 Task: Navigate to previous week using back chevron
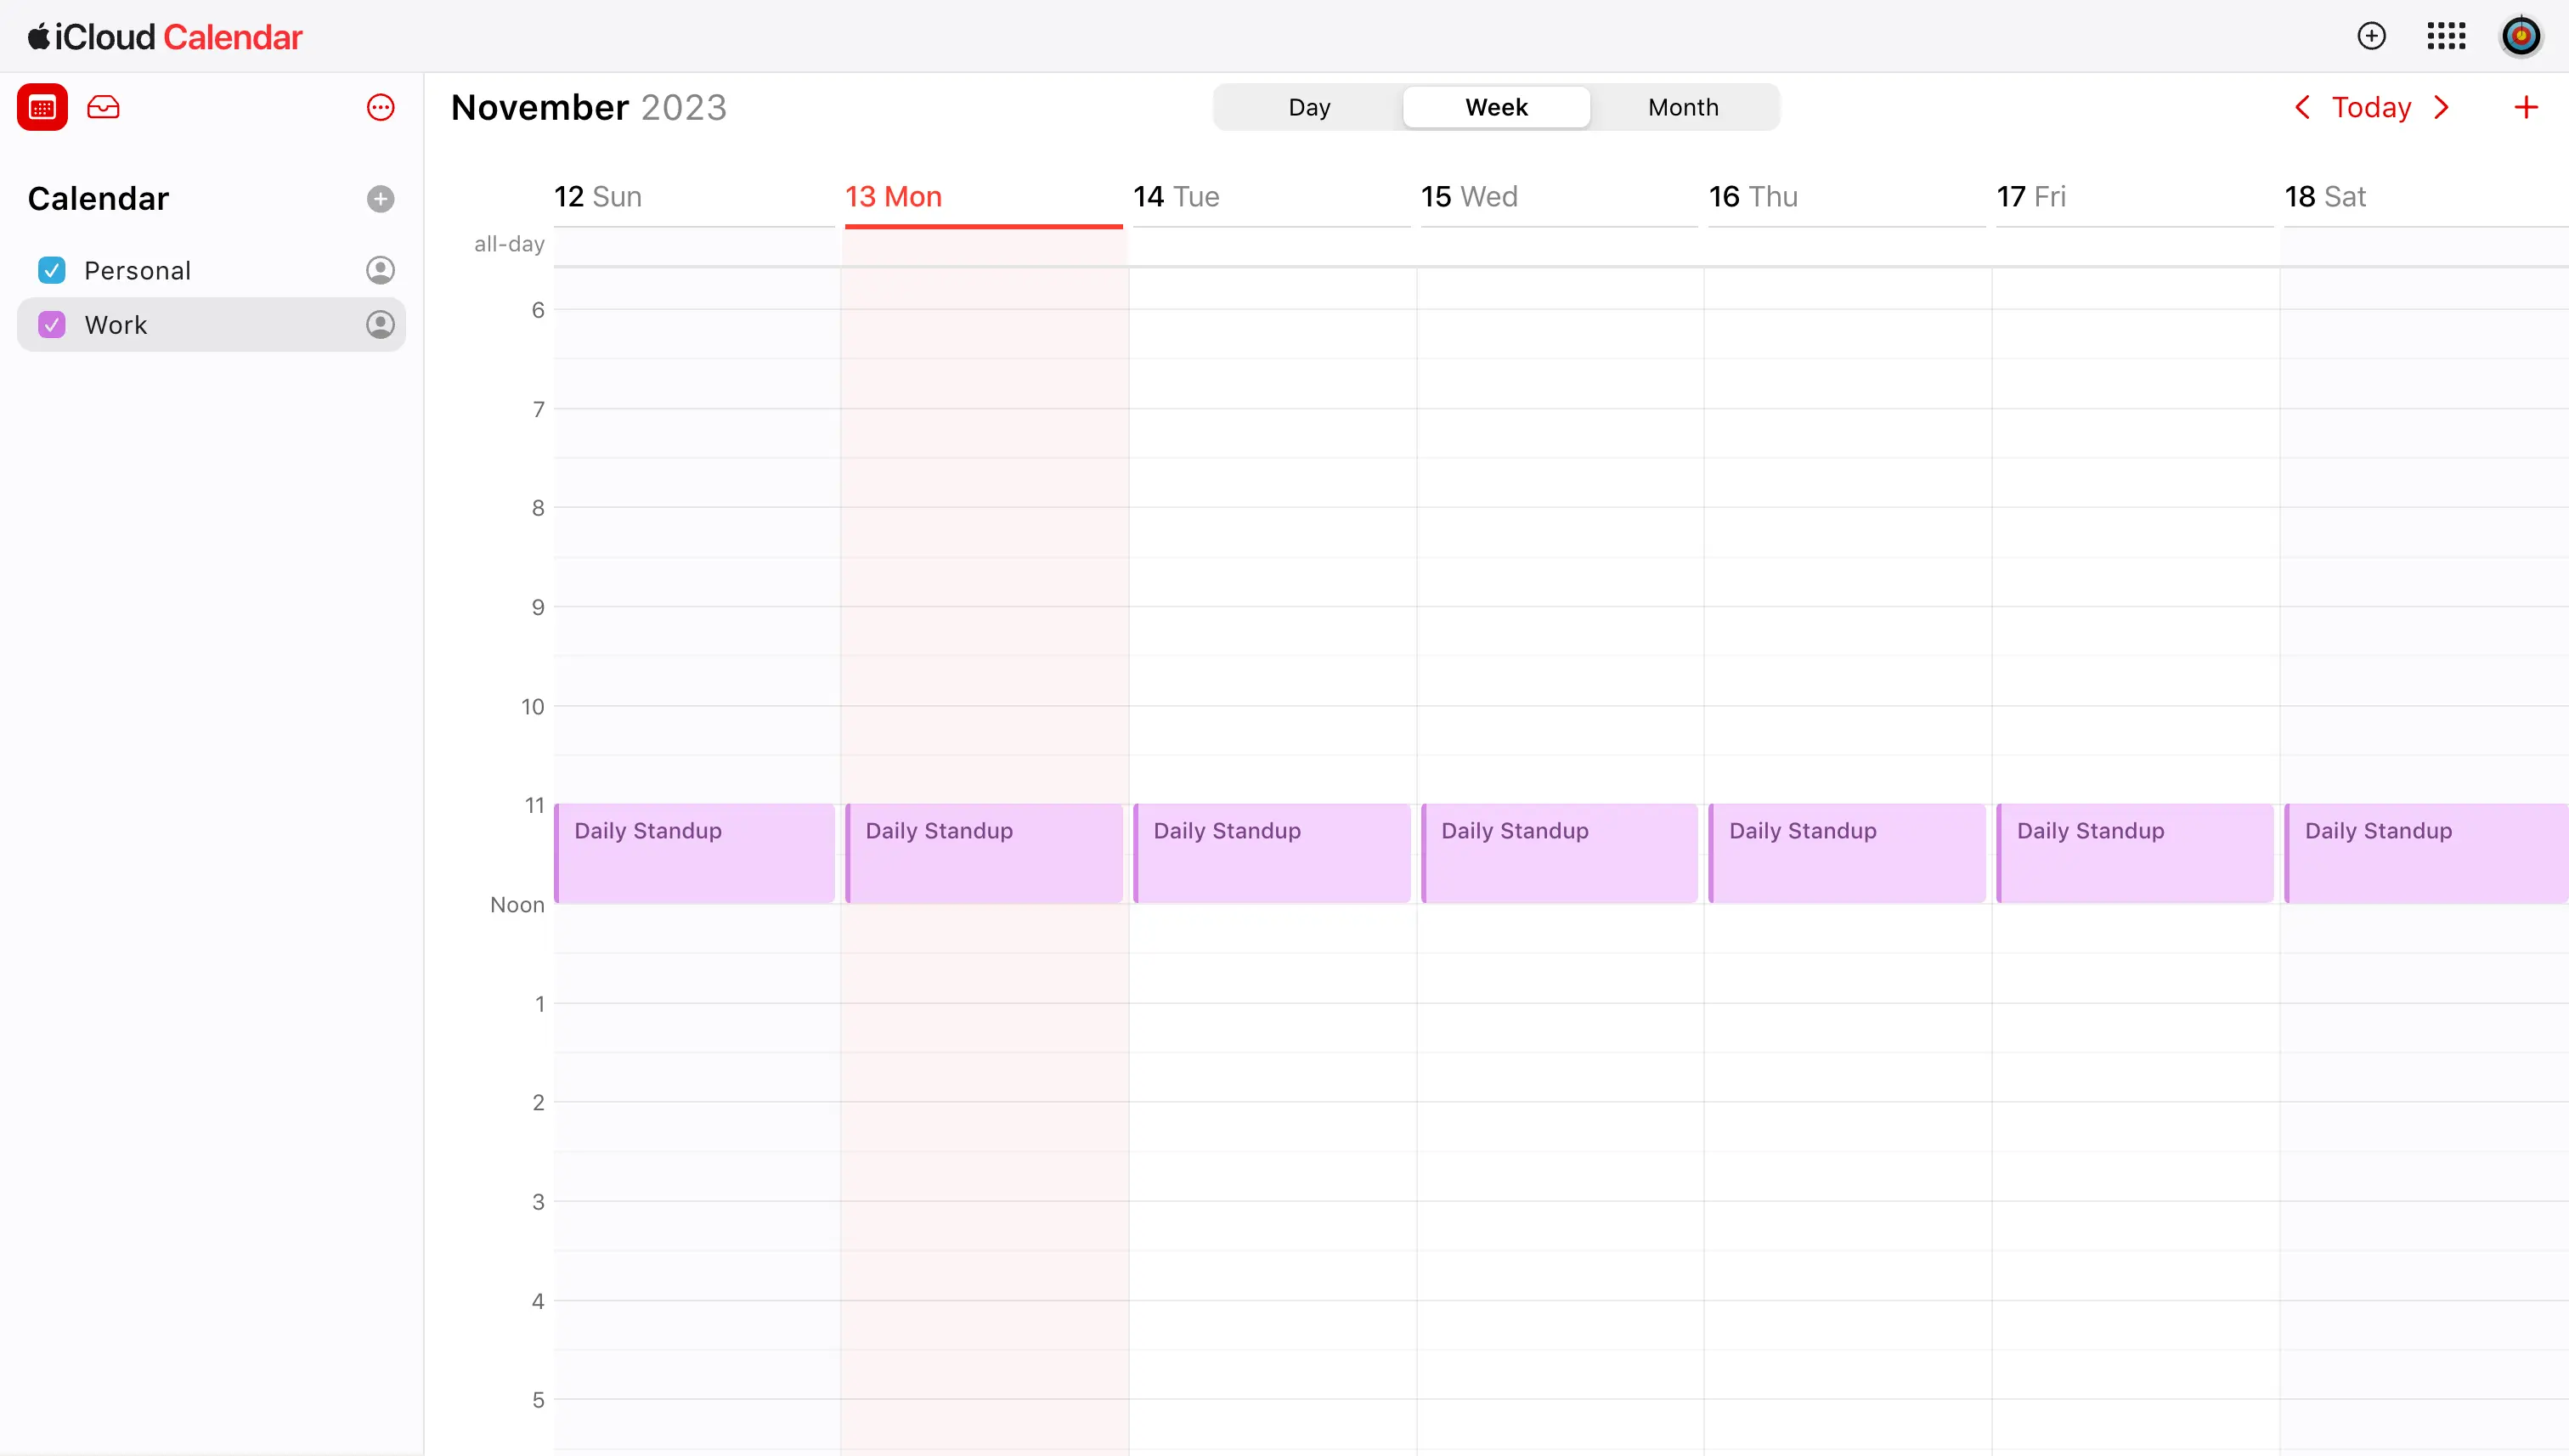pyautogui.click(x=2302, y=106)
